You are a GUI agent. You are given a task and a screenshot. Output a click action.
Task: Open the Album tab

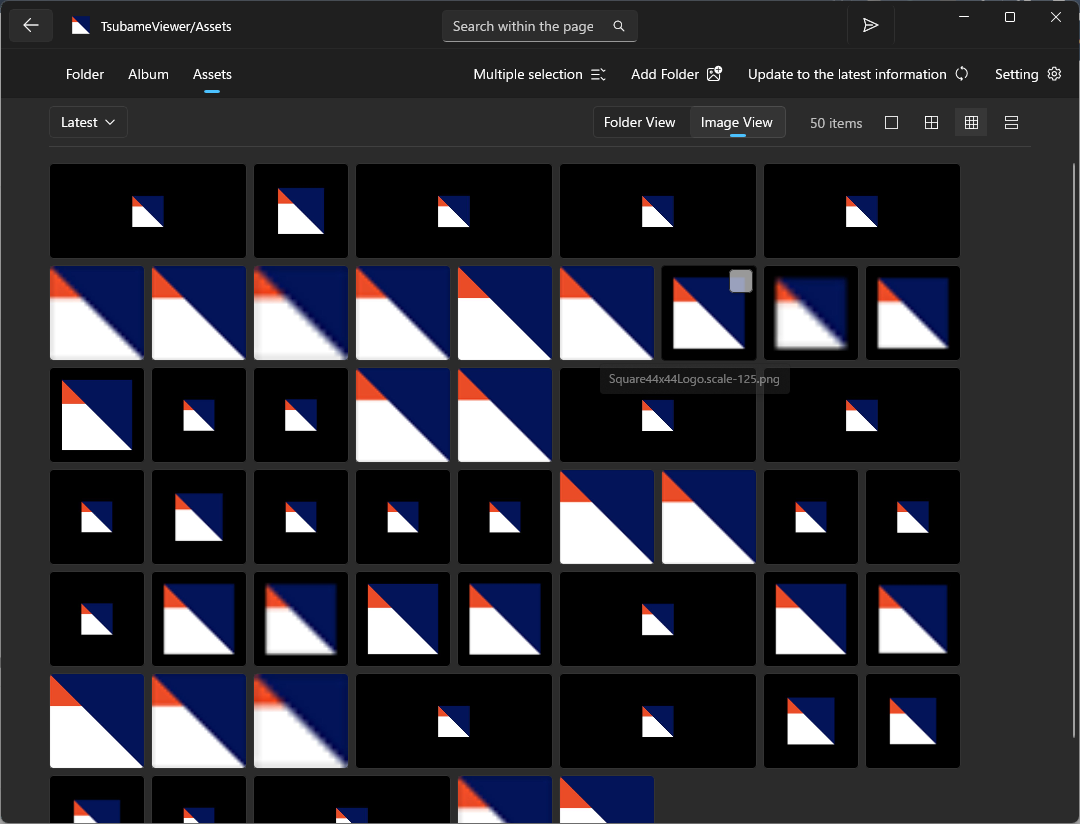click(x=148, y=74)
